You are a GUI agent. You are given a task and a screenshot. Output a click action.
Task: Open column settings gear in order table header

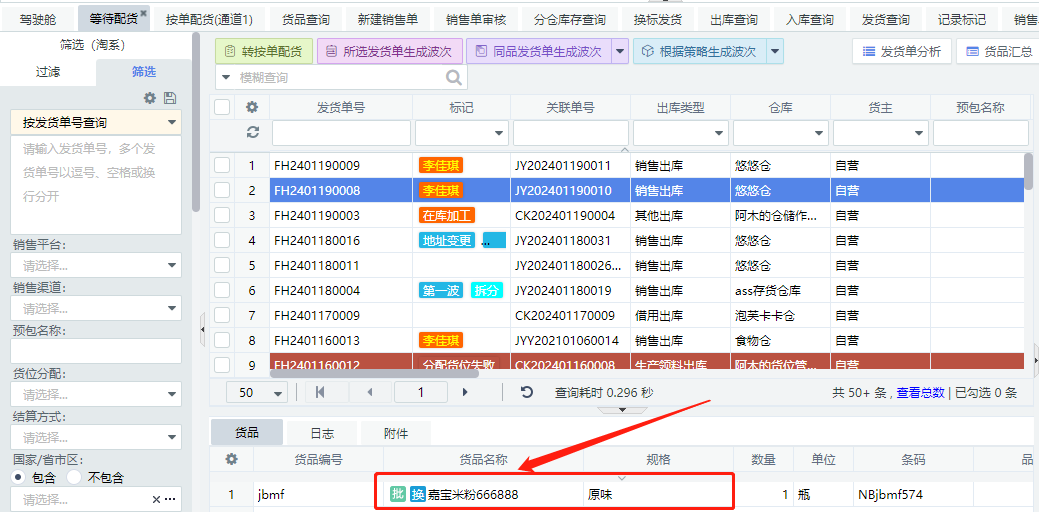[x=252, y=107]
